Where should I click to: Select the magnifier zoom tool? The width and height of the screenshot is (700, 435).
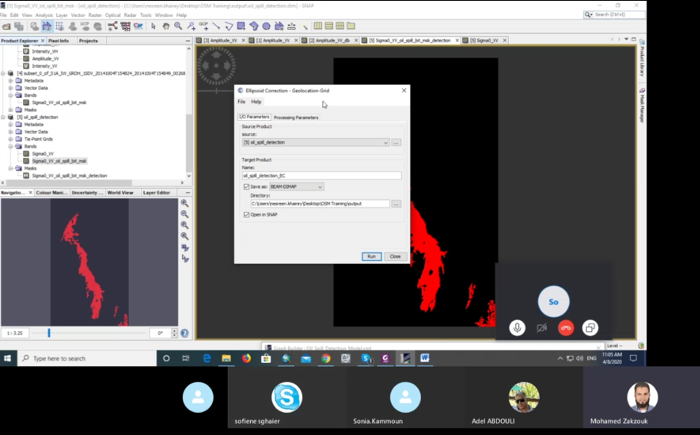click(178, 26)
